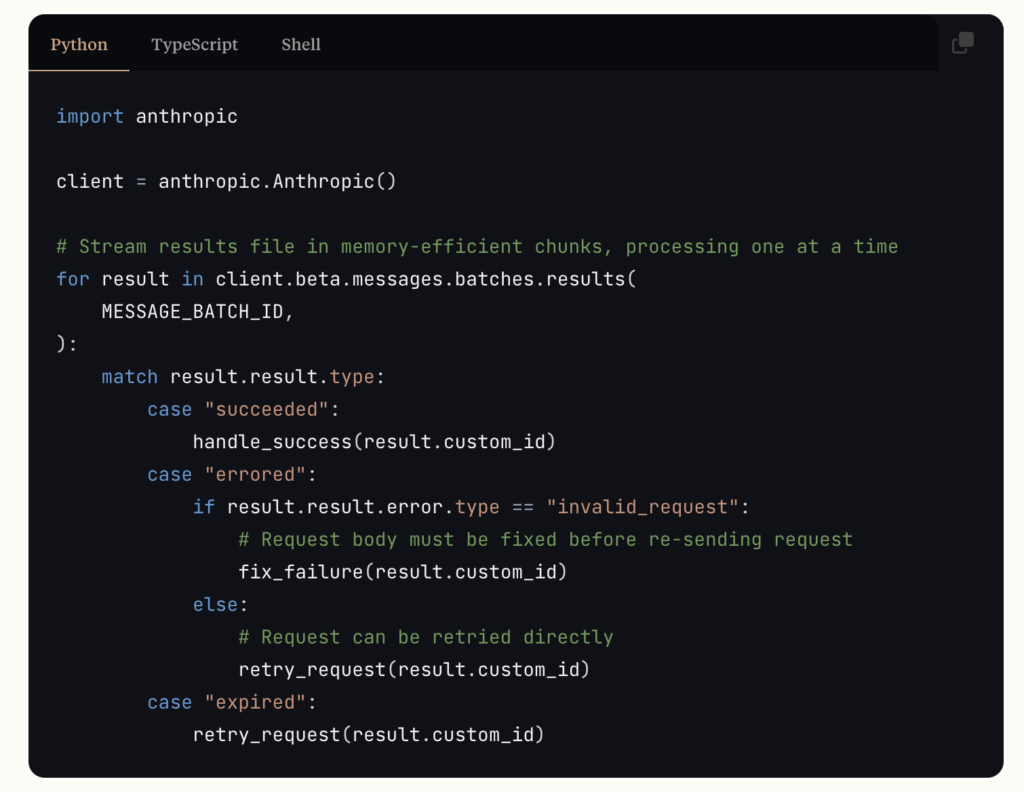This screenshot has height=792, width=1024.
Task: Click the import anthropic statement
Action: 146,116
